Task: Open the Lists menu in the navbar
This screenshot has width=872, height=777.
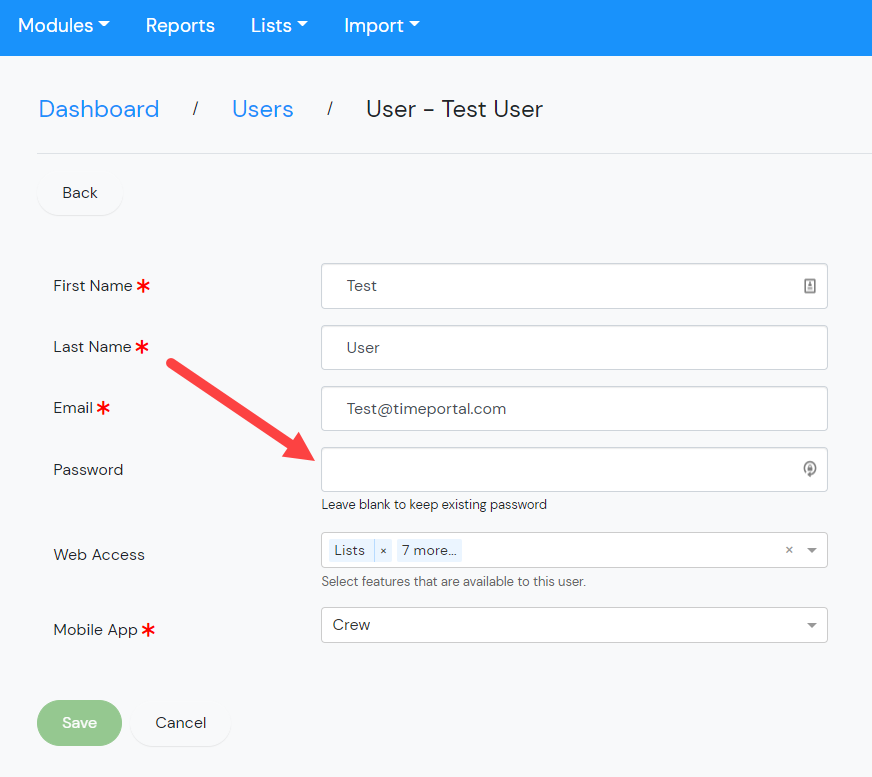Action: point(279,26)
